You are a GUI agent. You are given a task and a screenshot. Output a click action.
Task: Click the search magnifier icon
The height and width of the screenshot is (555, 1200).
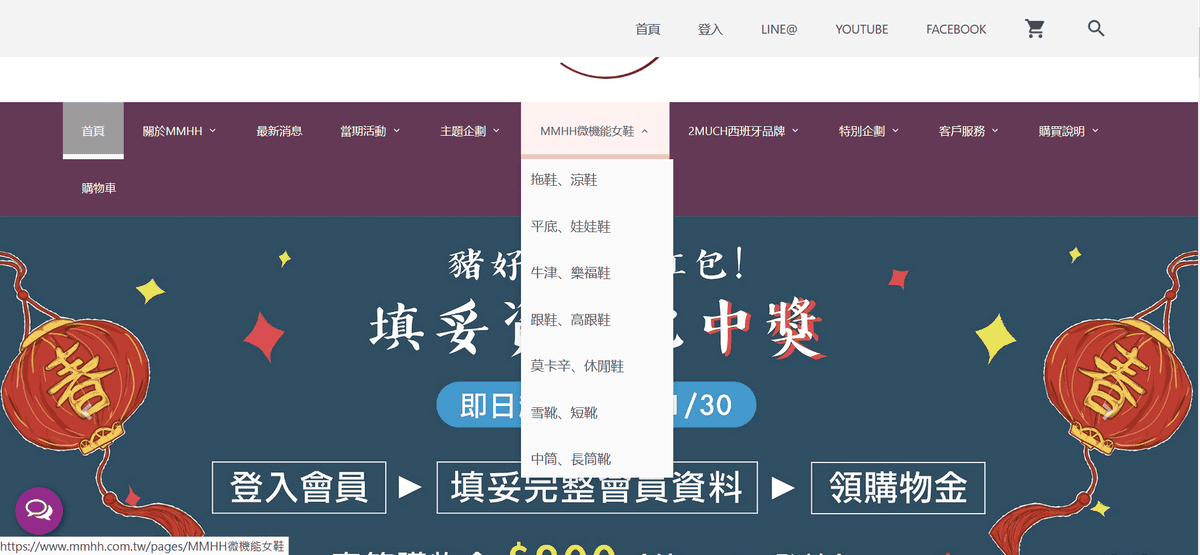tap(1096, 29)
